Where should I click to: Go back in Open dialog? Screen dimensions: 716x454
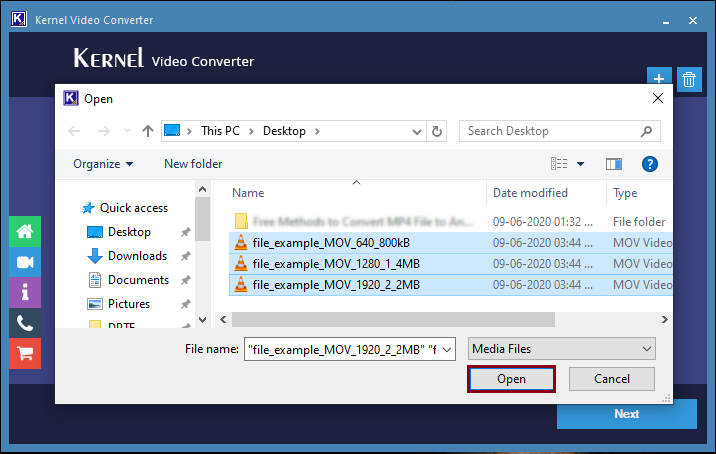74,132
